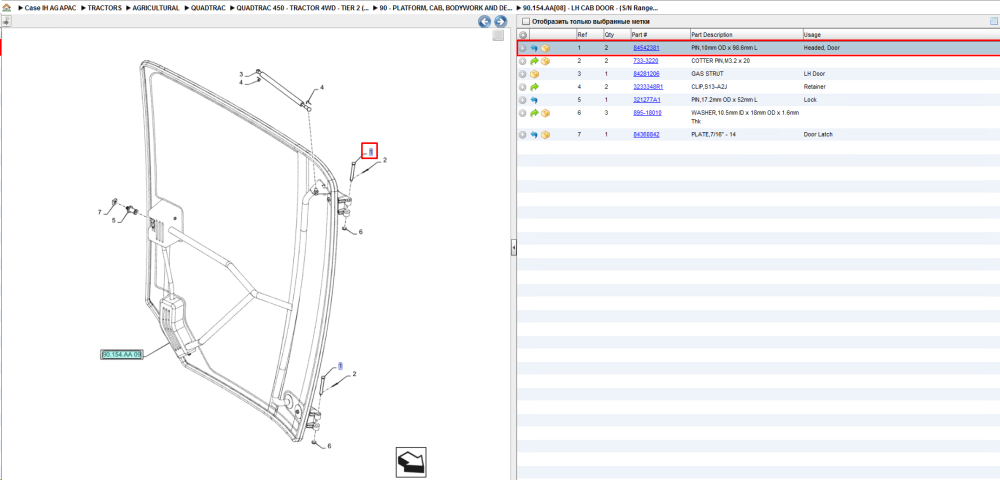The width and height of the screenshot is (1000, 480).
Task: Select callout 7 on the door diagram
Action: tap(99, 212)
